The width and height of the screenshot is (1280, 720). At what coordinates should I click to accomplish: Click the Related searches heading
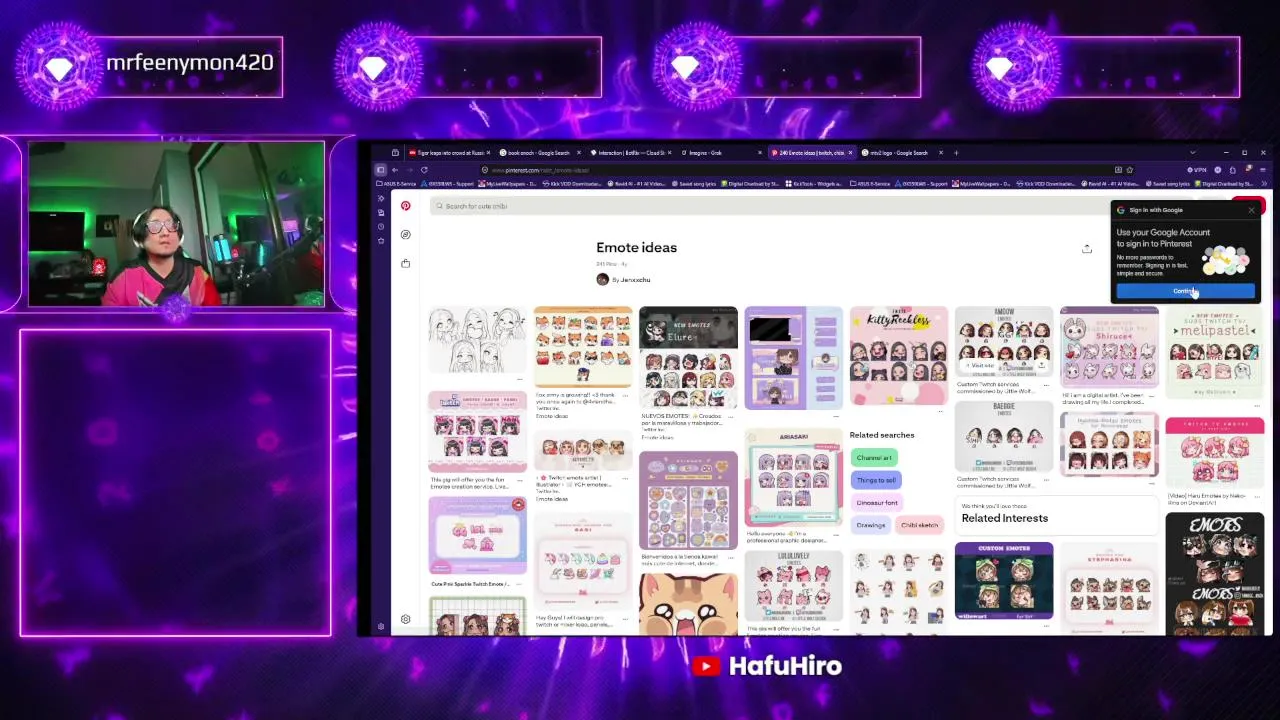coord(882,435)
